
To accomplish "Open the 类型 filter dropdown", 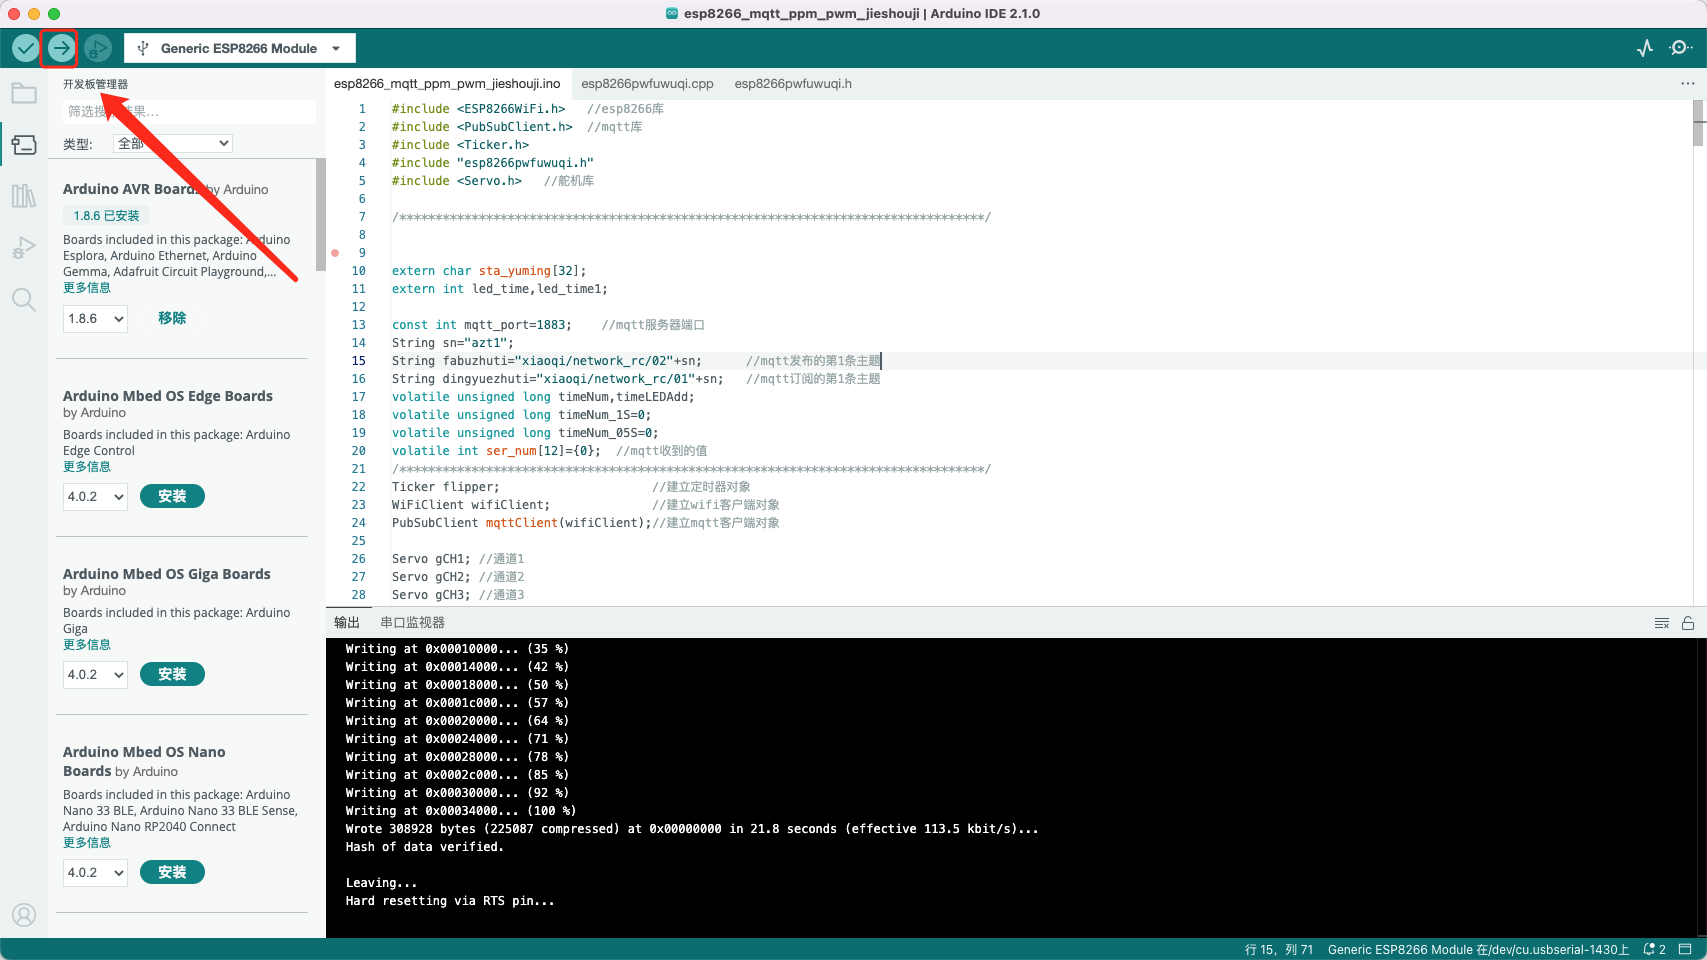I will [173, 144].
